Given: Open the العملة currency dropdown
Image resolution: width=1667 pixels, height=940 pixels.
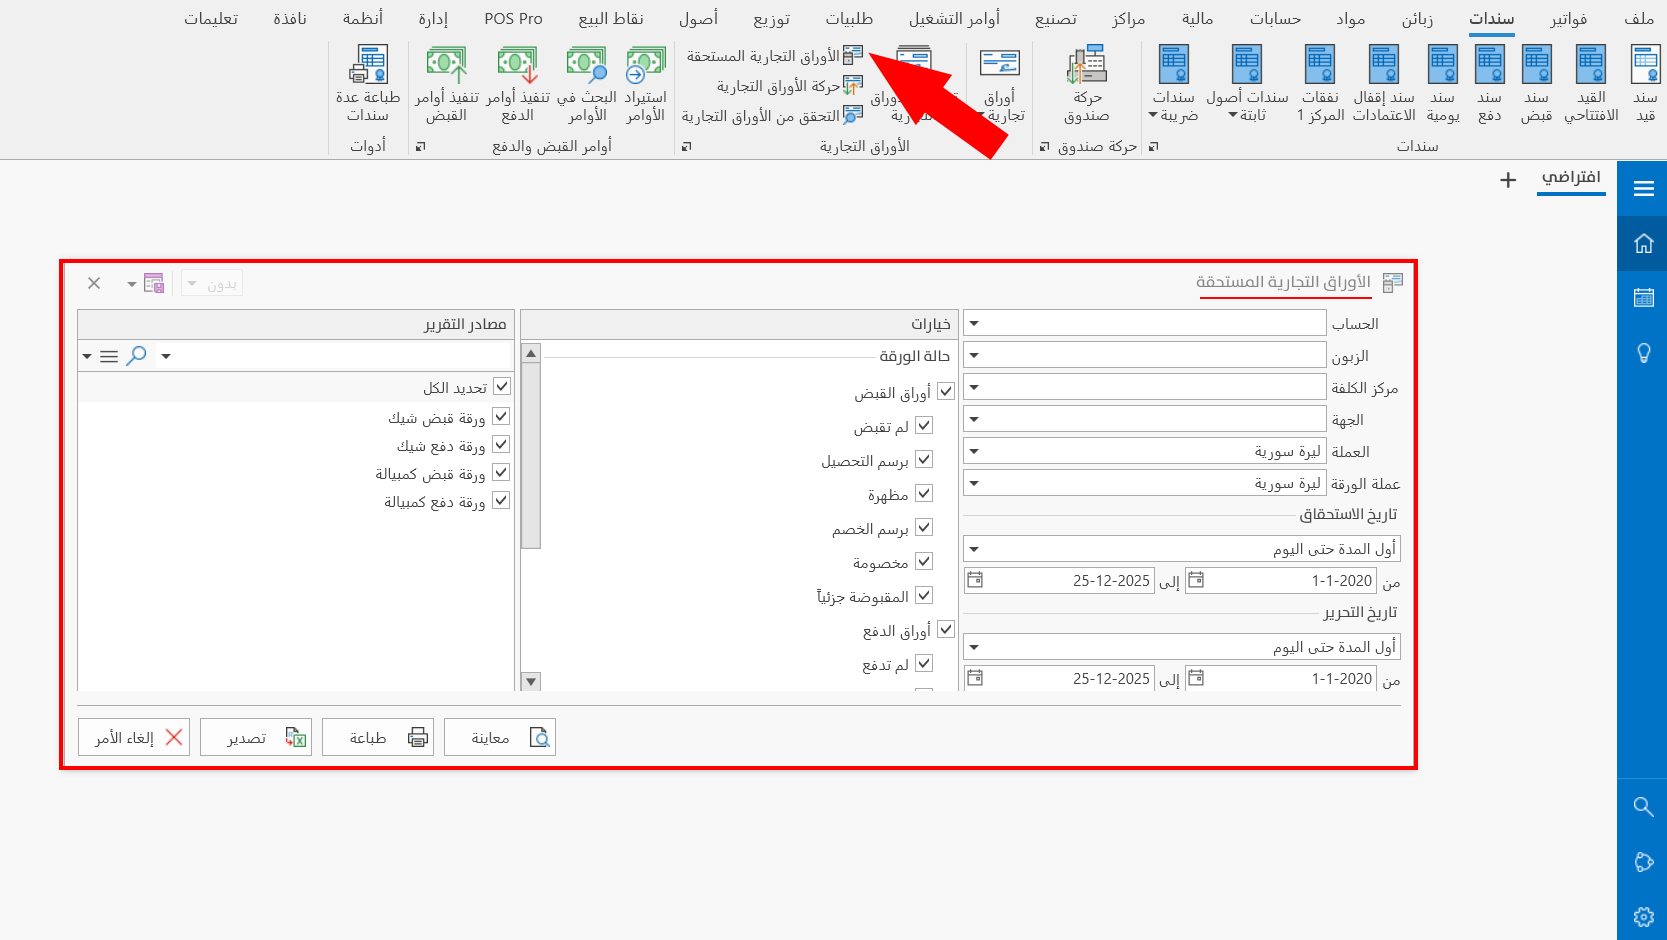Looking at the screenshot, I should pos(973,450).
